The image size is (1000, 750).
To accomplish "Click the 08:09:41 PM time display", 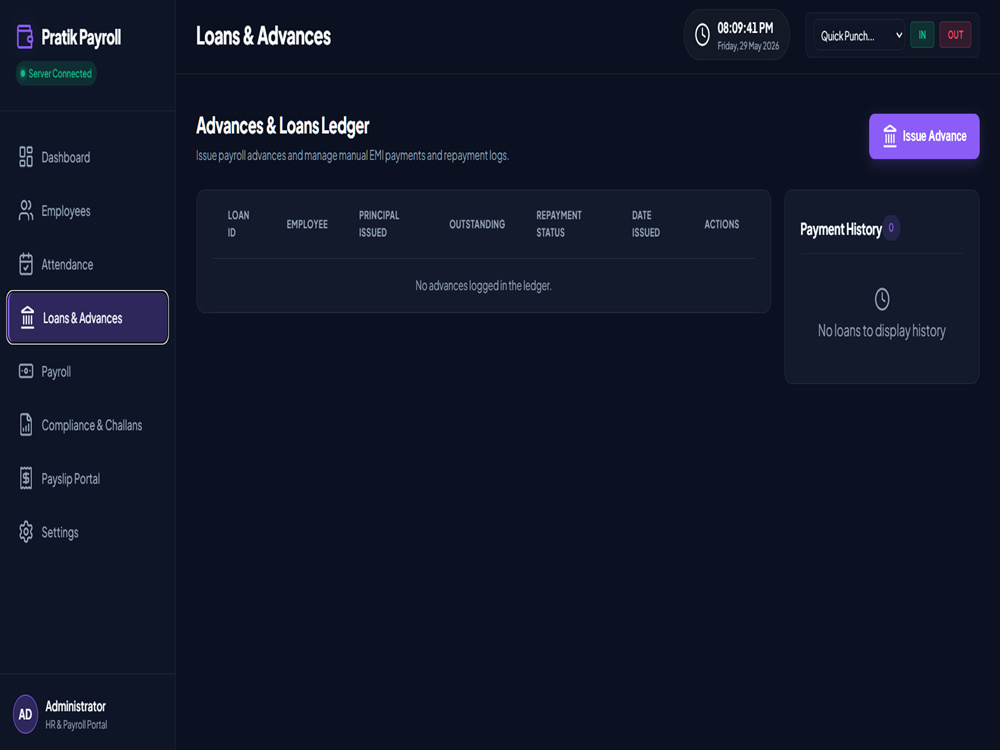I will coord(745,28).
